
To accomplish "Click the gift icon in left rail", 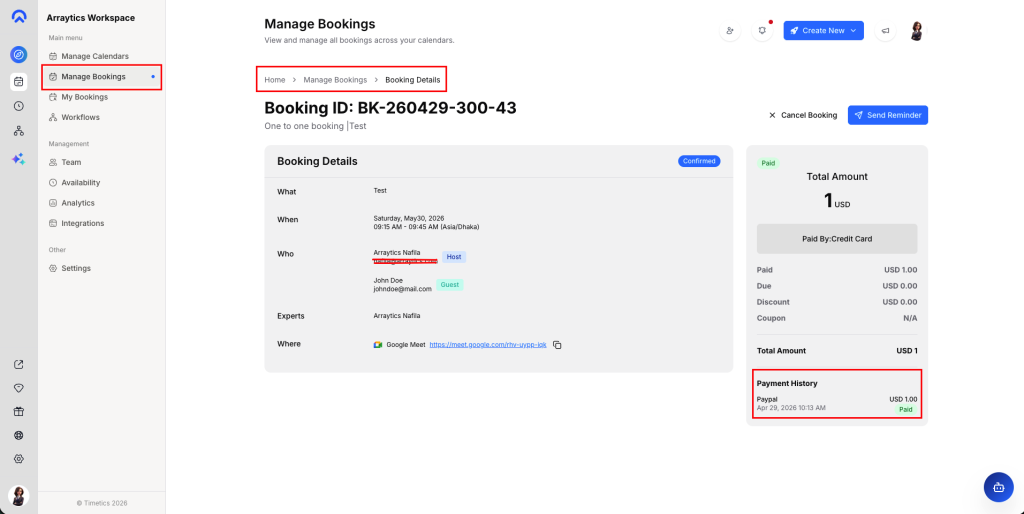I will point(18,411).
